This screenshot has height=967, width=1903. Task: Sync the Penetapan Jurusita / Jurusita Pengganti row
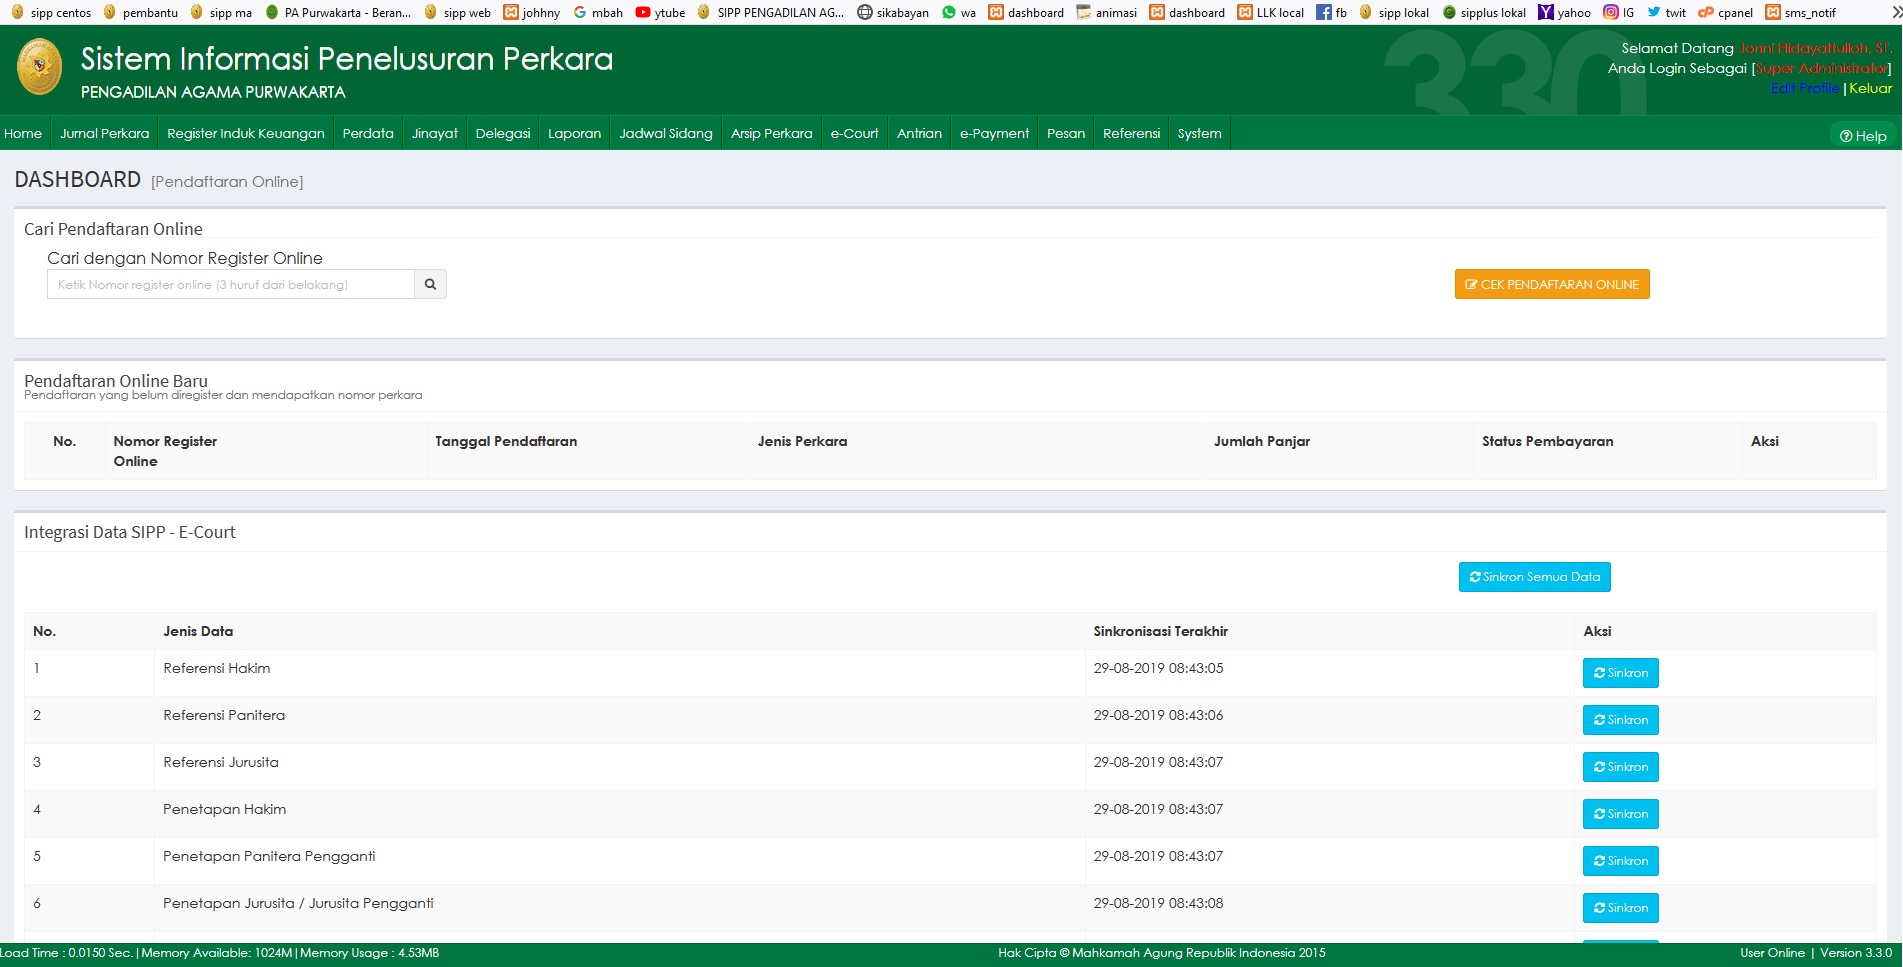pyautogui.click(x=1621, y=908)
